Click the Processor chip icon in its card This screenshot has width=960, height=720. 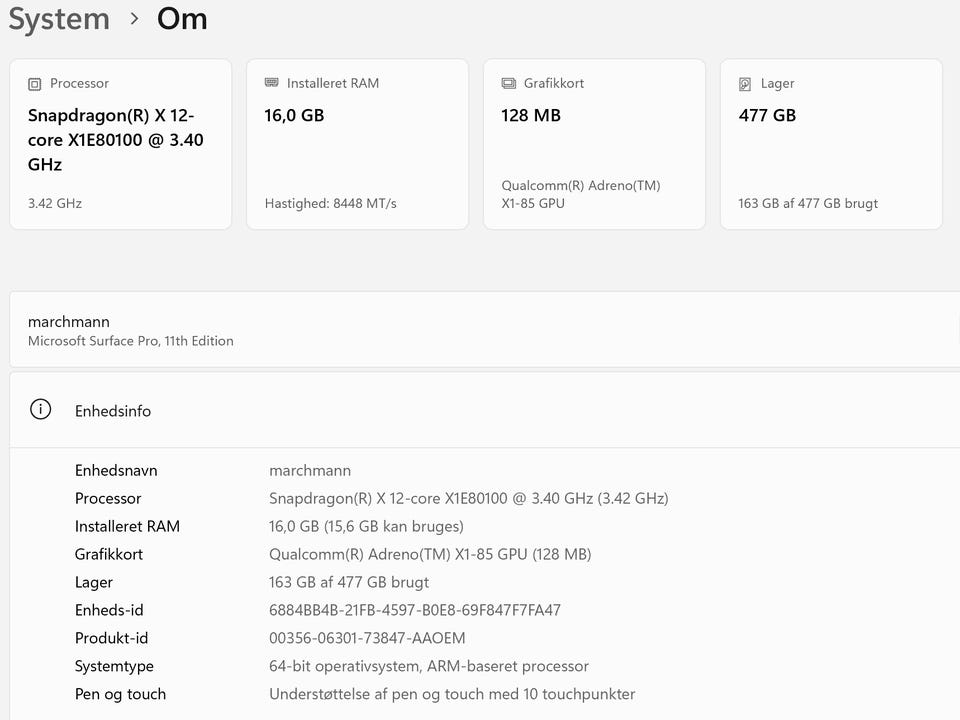(x=35, y=84)
